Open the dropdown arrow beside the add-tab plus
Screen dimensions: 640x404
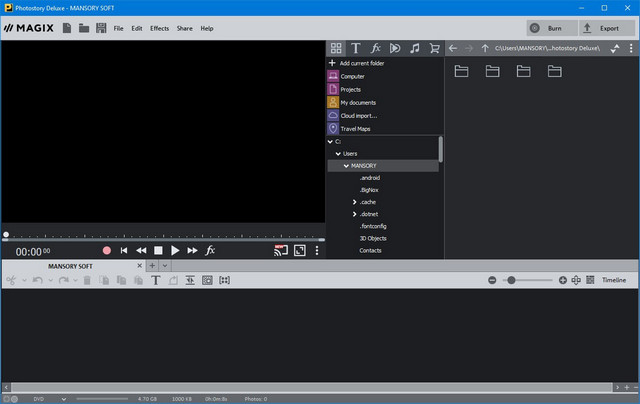[165, 266]
